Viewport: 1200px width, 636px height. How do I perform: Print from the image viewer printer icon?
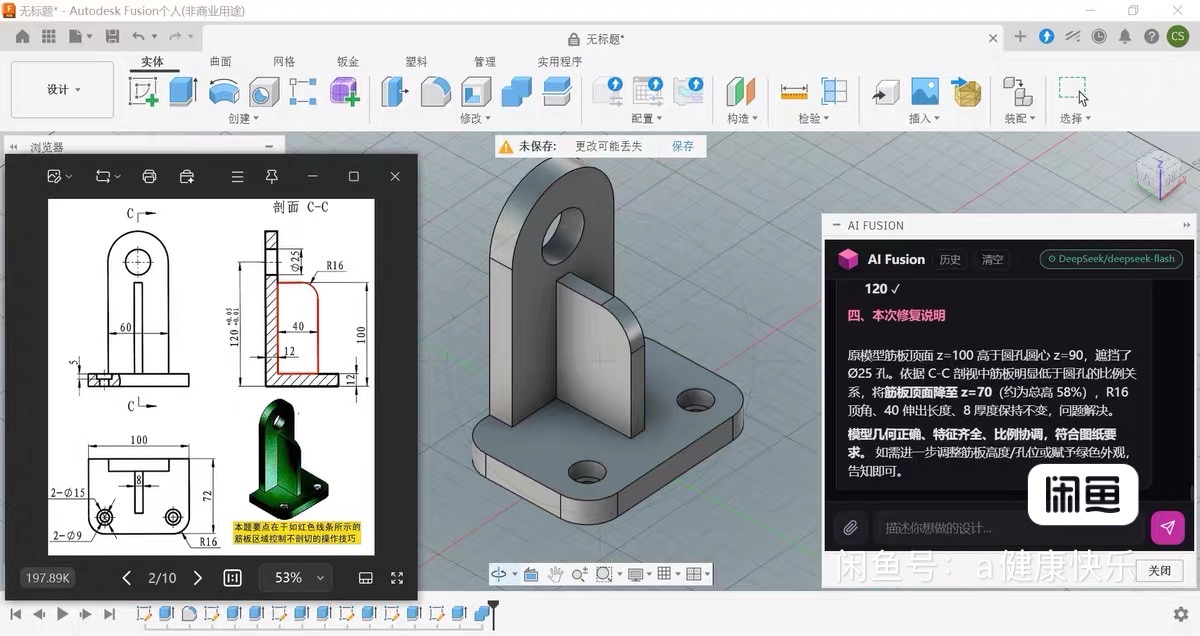pos(149,176)
